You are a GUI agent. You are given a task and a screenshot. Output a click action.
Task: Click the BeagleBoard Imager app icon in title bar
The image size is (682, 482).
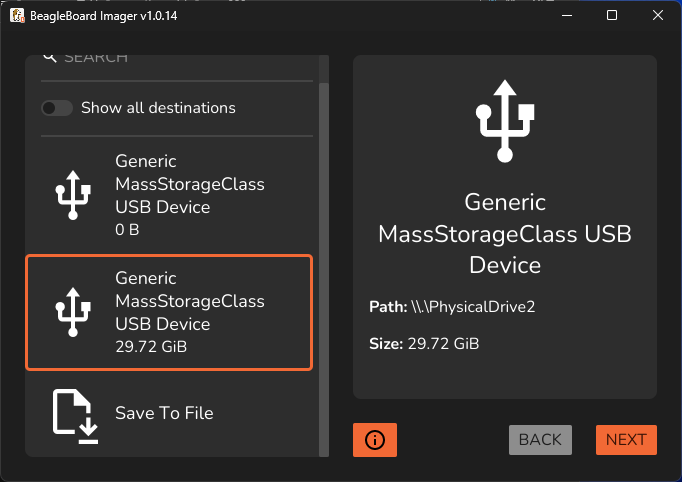coord(17,16)
